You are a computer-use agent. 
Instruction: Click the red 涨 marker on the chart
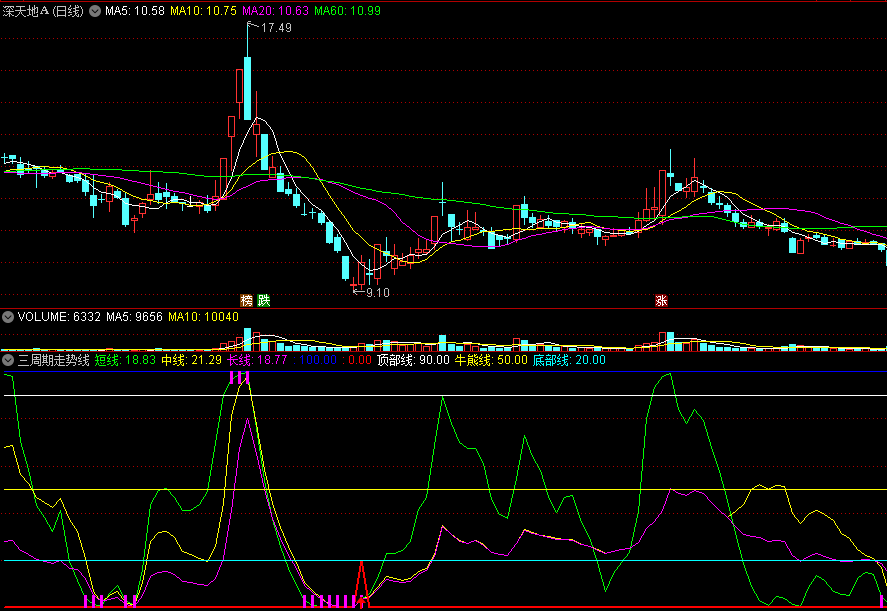click(661, 300)
